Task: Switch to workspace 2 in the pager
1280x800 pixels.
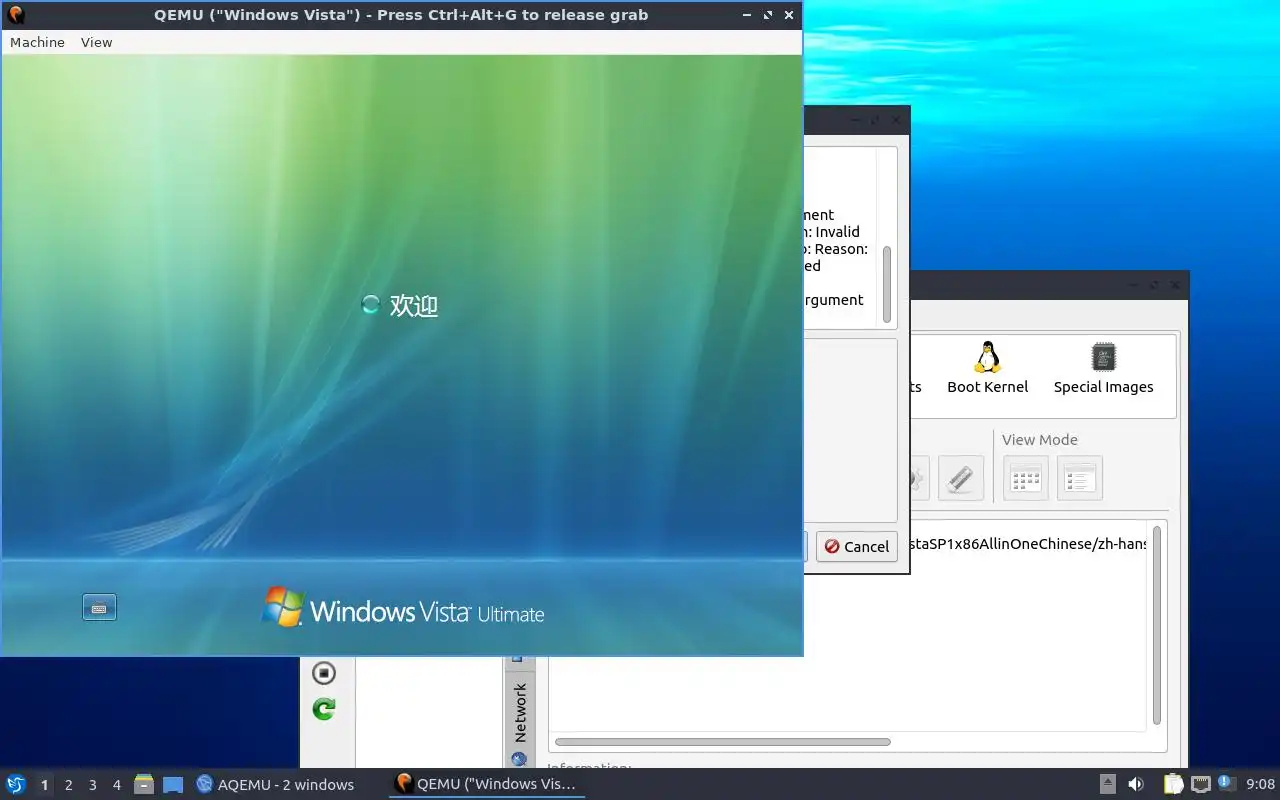Action: 69,785
